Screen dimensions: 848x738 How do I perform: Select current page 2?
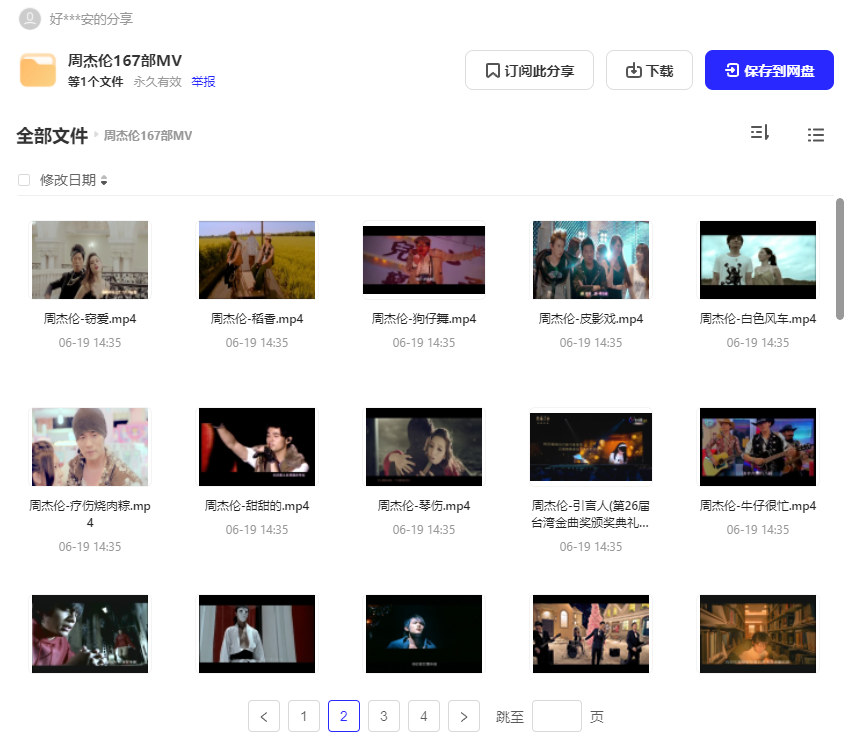pyautogui.click(x=344, y=716)
